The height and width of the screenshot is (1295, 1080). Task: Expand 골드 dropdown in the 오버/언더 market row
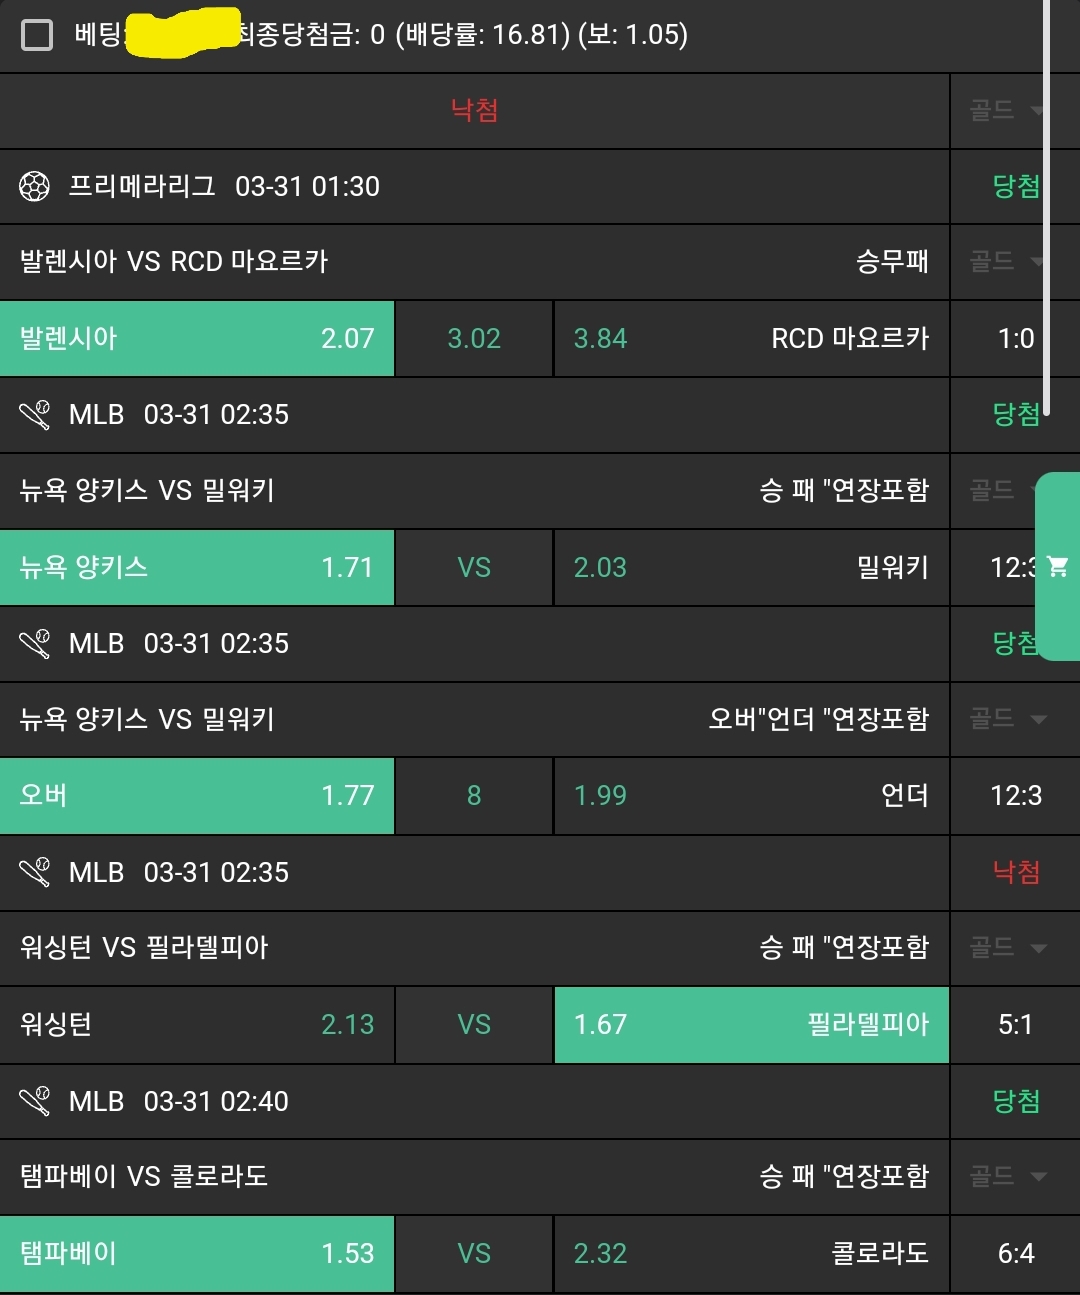point(1008,718)
